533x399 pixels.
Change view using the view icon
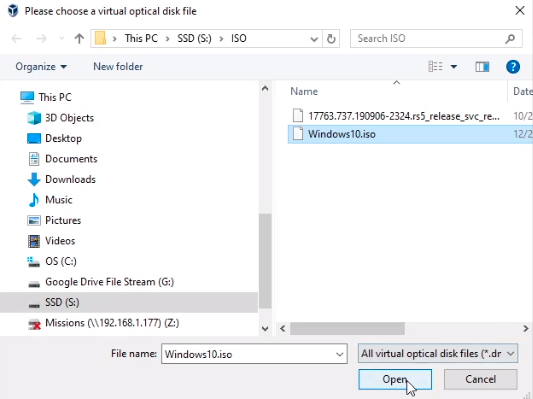point(435,67)
